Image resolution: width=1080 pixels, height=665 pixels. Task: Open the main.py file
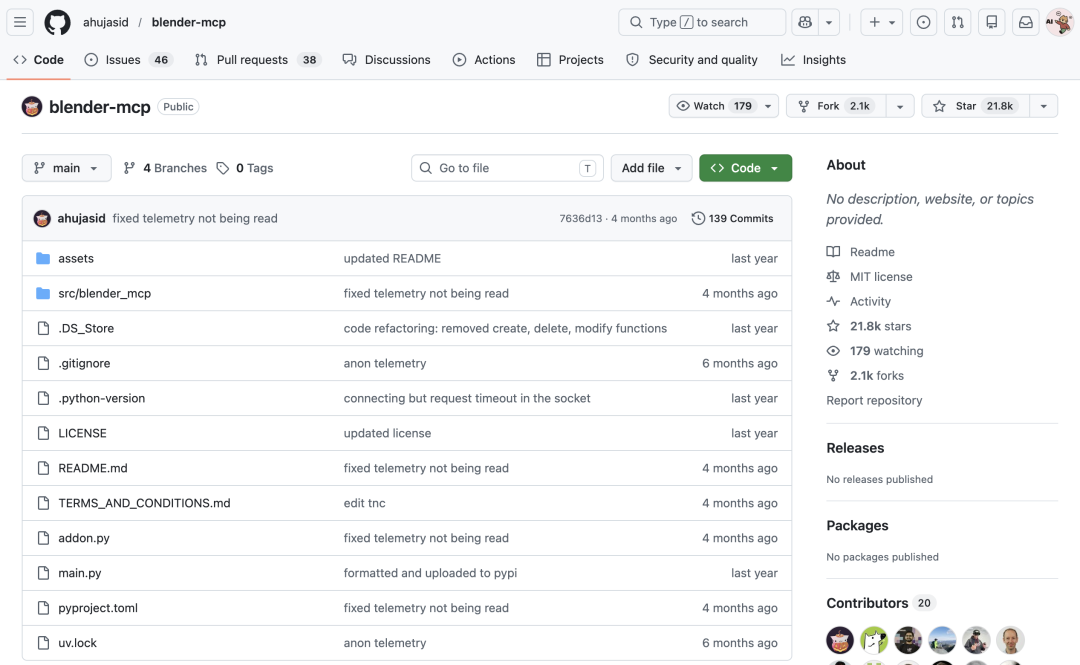point(80,573)
